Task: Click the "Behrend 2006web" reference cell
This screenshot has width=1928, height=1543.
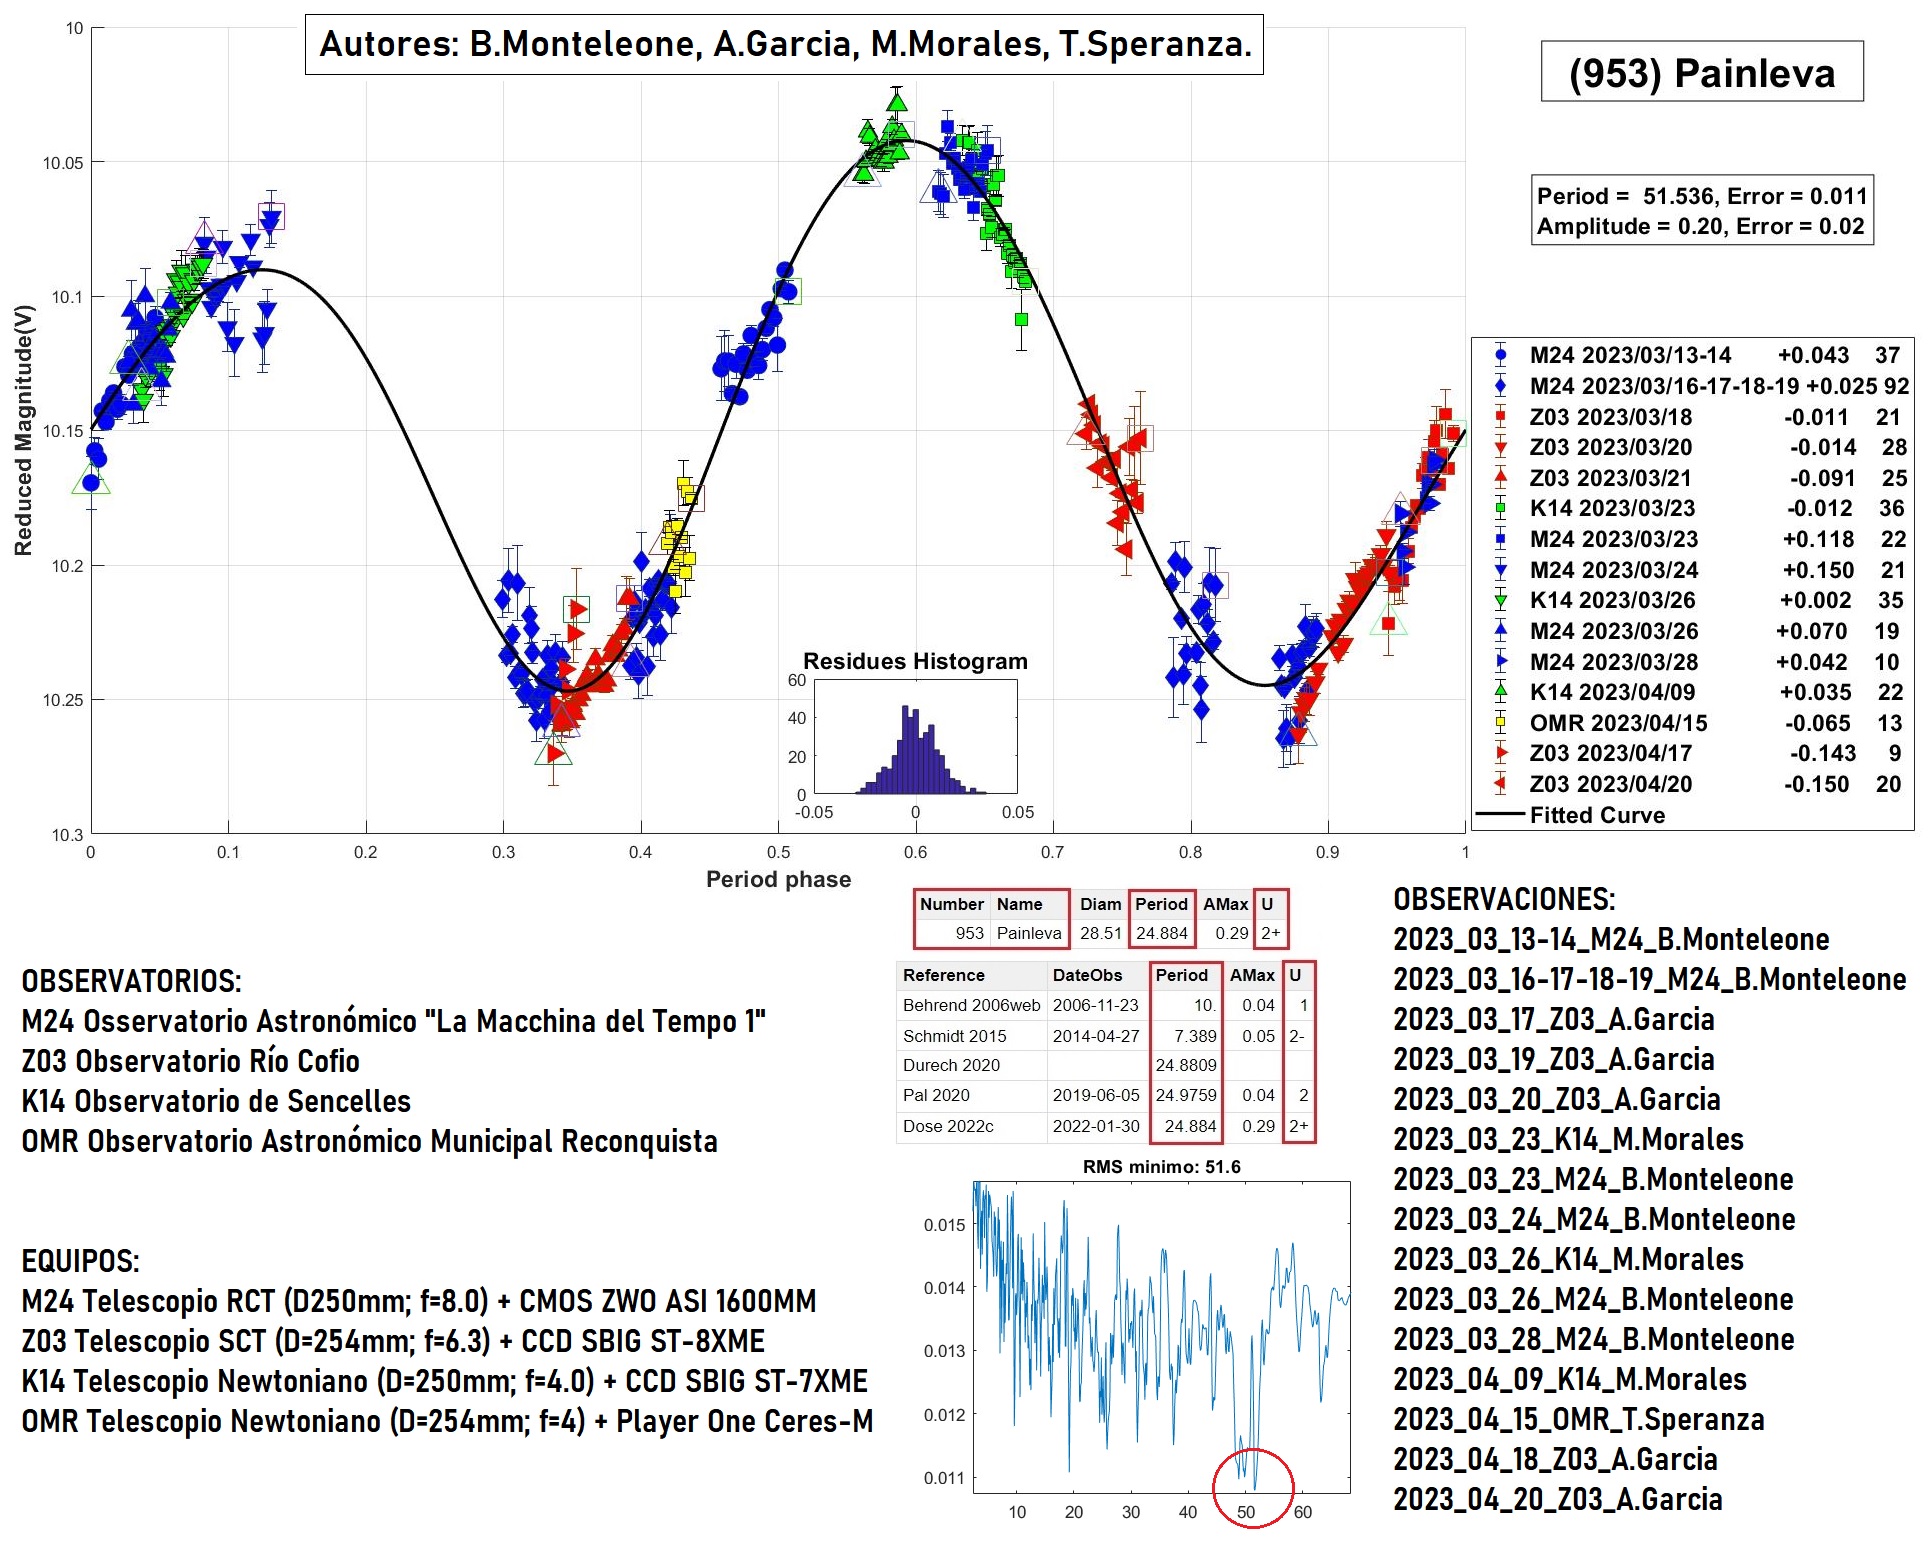Action: click(971, 1005)
